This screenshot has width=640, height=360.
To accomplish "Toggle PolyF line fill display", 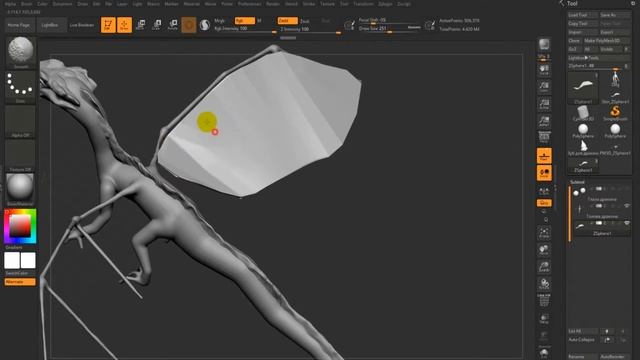I will [x=544, y=301].
